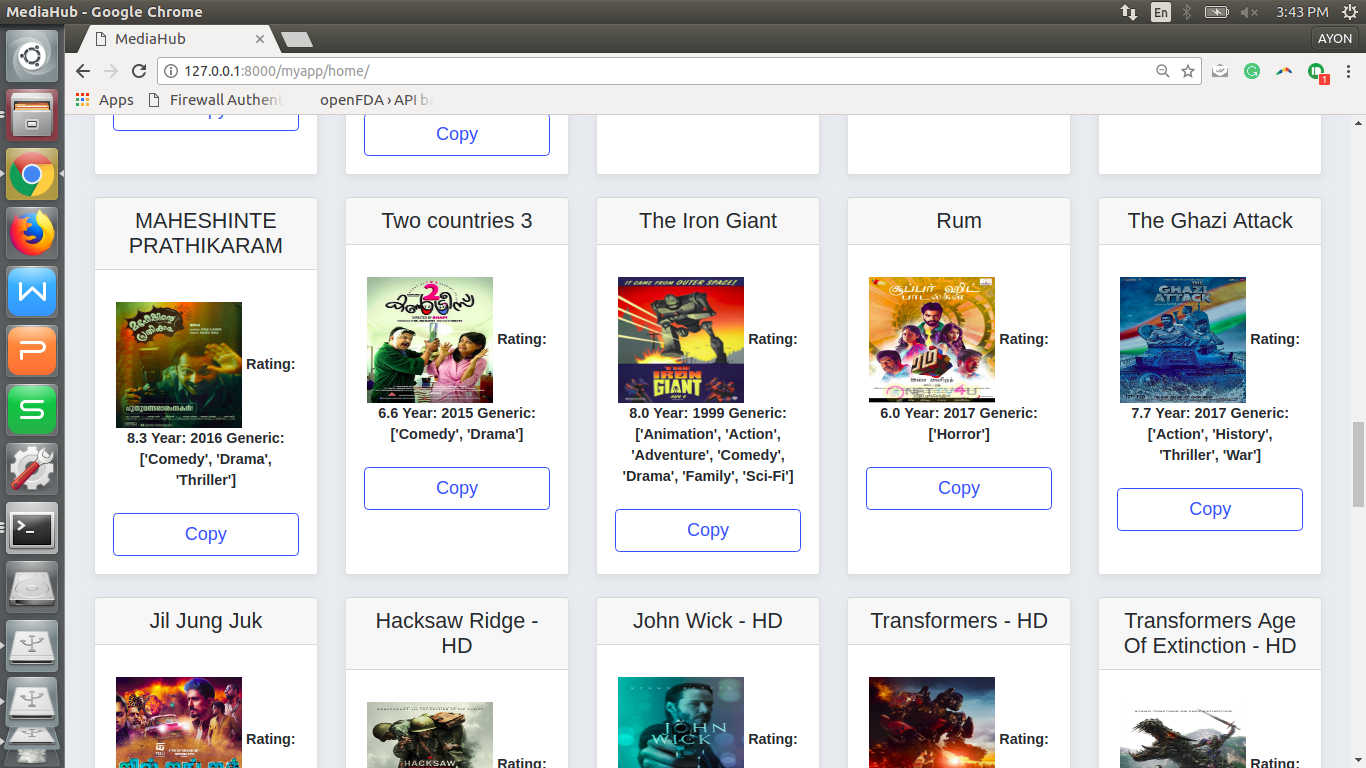1366x768 pixels.
Task: Click 'MAHESHINTE PRATHIKARAM' title
Action: point(206,233)
